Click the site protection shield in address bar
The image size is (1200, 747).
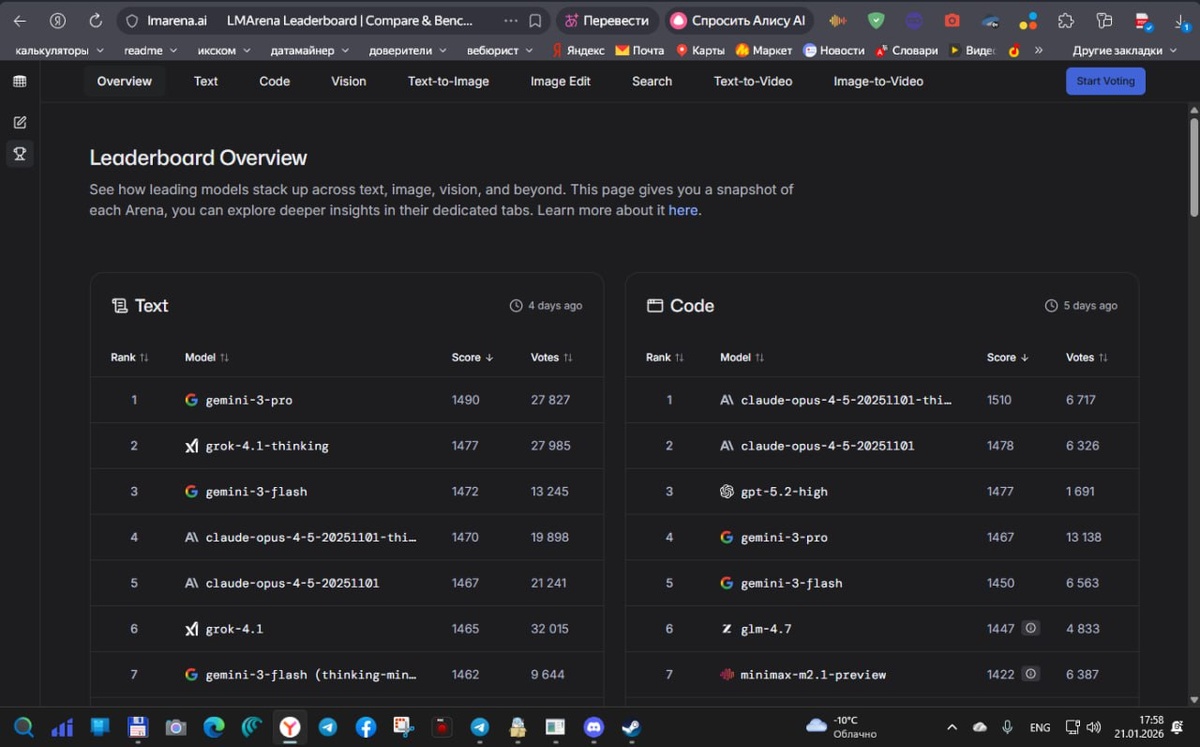click(x=131, y=20)
